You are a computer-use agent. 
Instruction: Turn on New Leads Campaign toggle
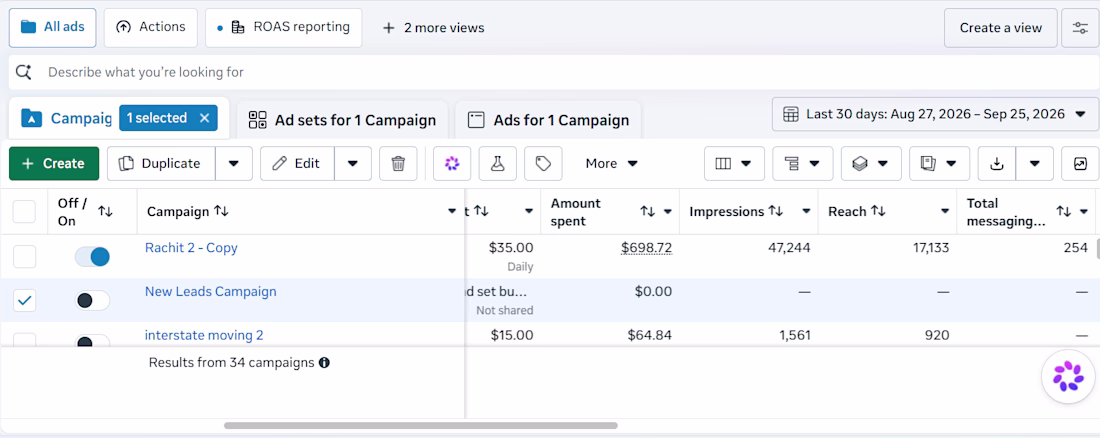point(93,300)
